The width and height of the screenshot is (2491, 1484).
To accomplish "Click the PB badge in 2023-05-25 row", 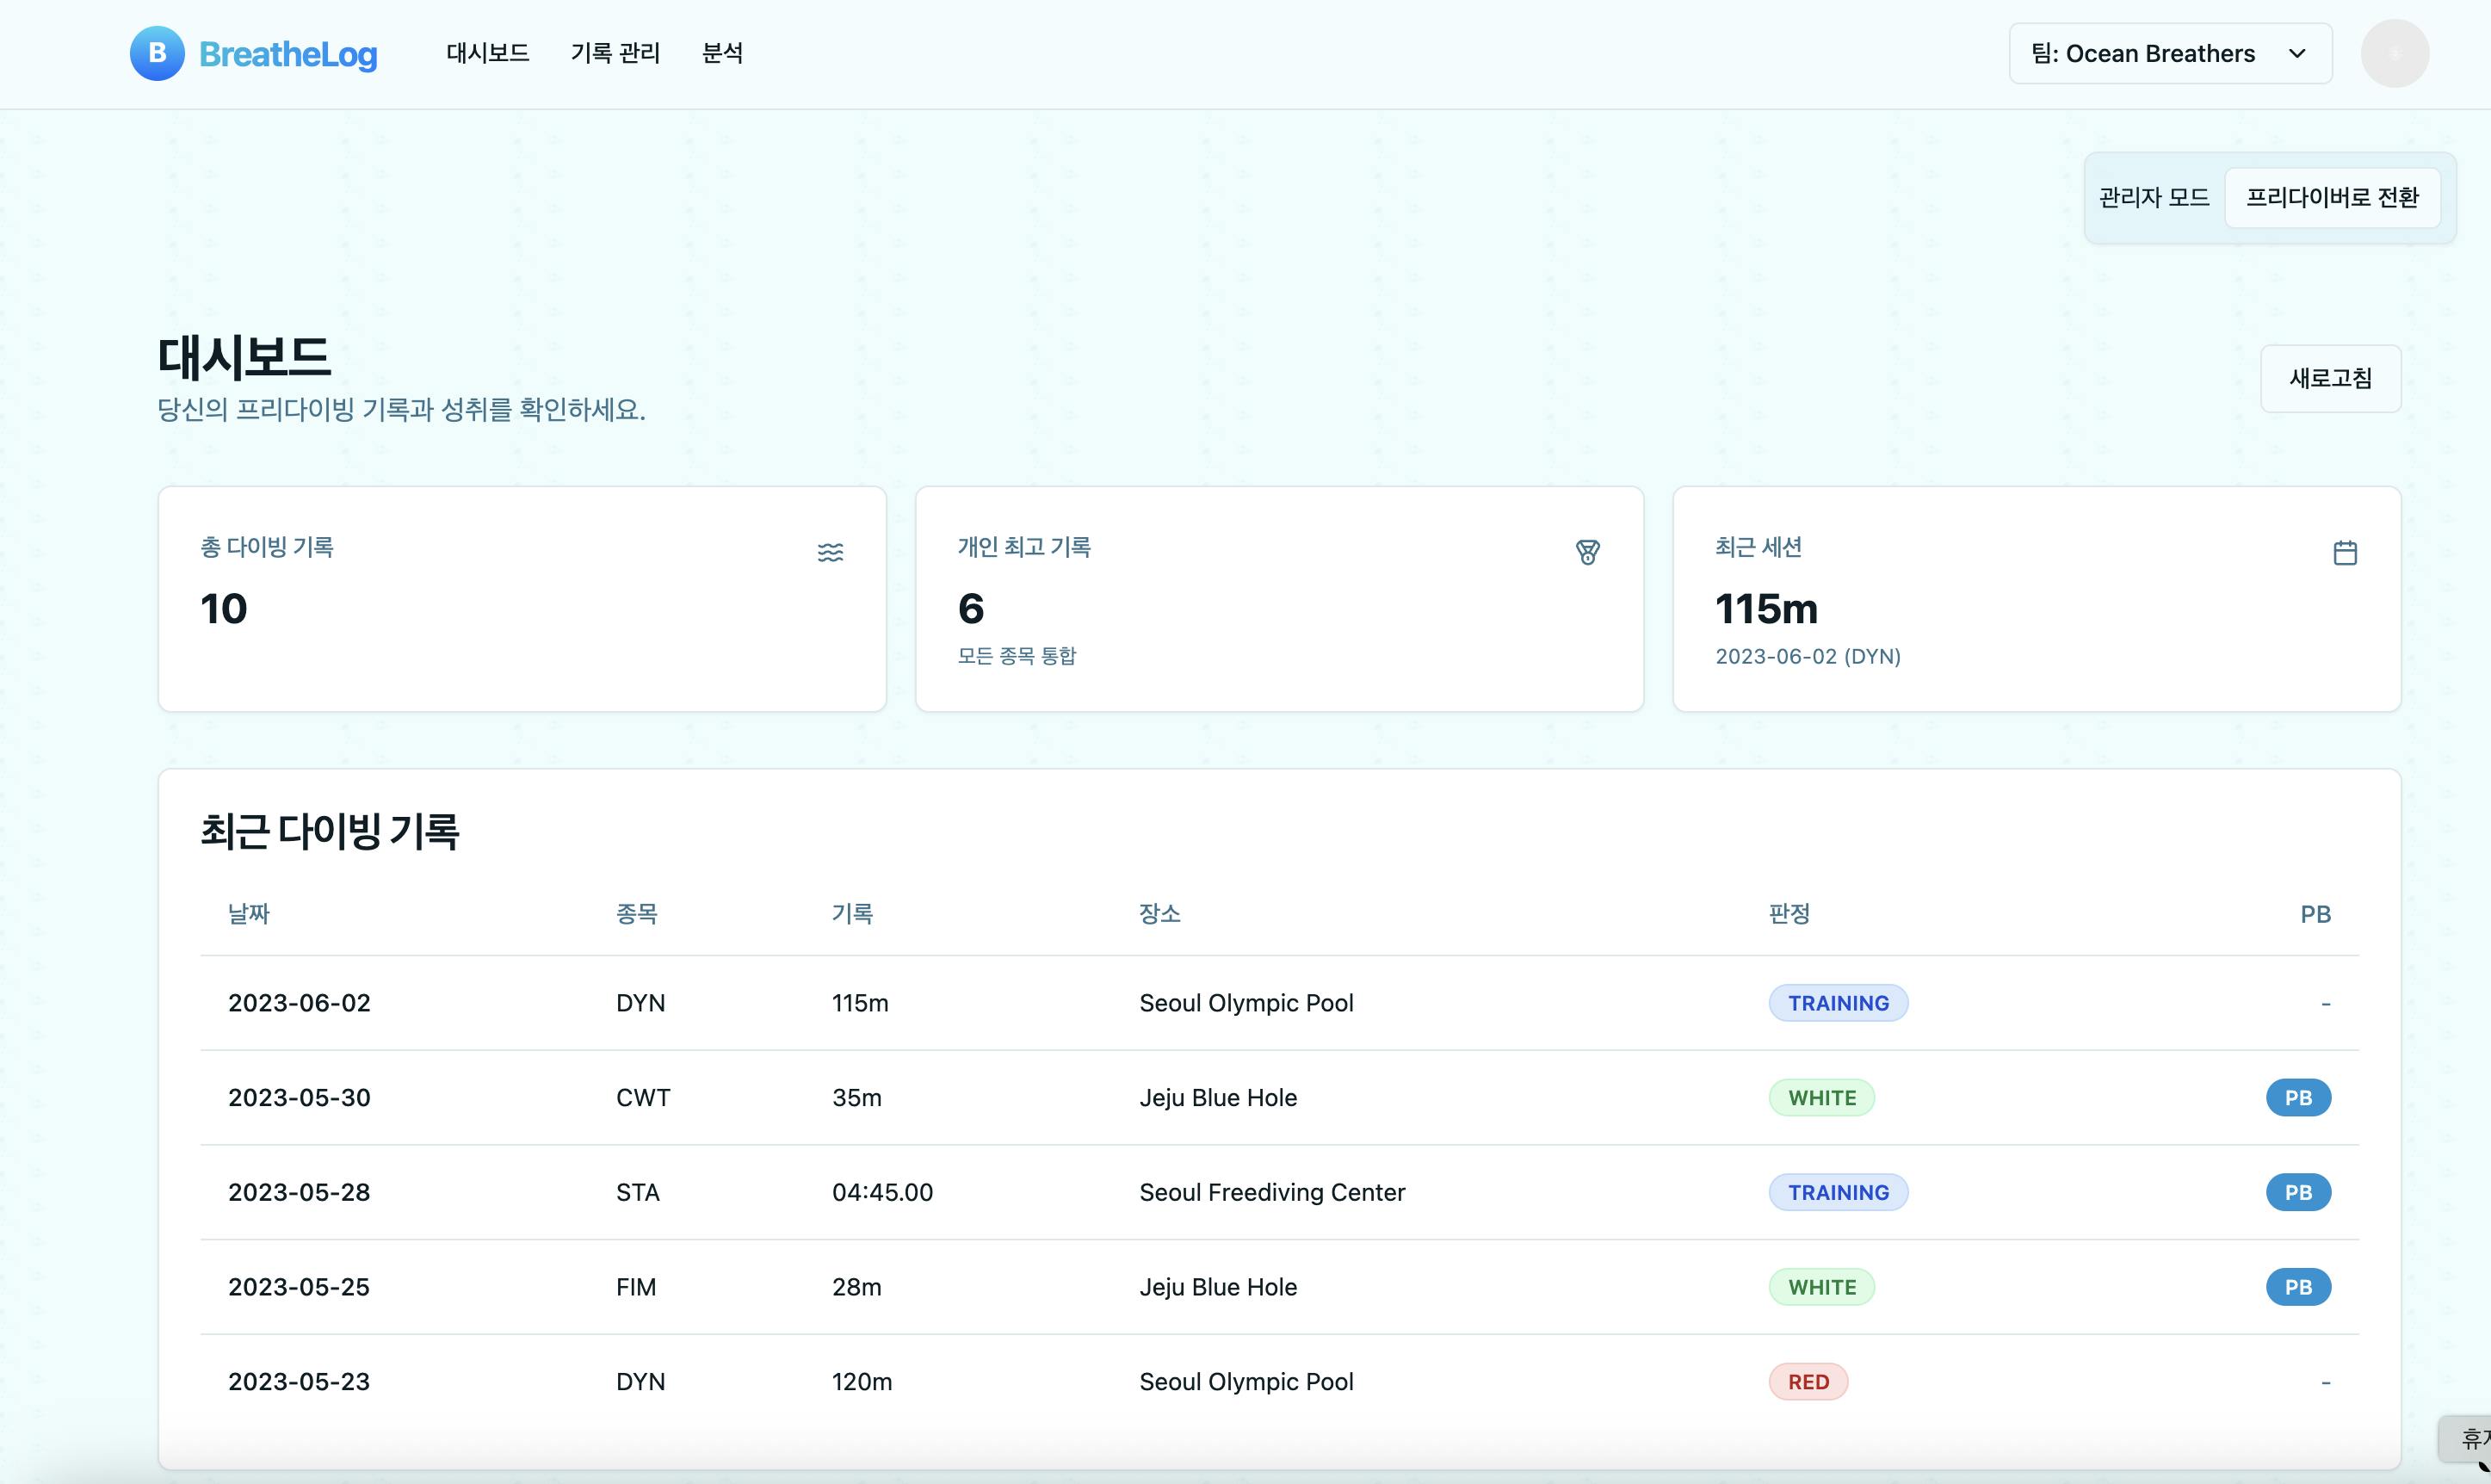I will point(2298,1287).
